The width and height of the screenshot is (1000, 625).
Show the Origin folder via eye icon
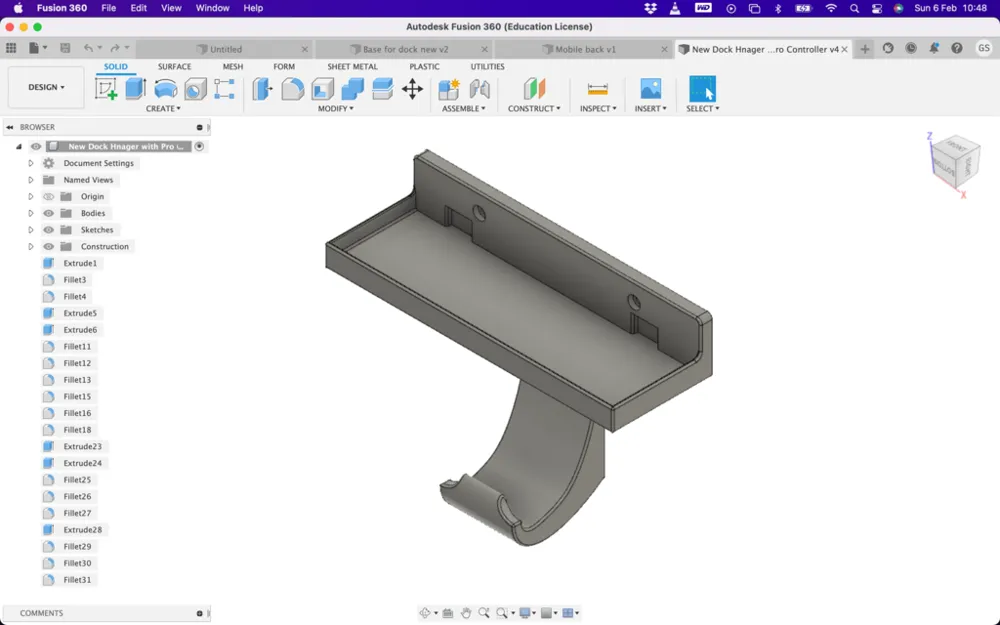click(x=48, y=197)
